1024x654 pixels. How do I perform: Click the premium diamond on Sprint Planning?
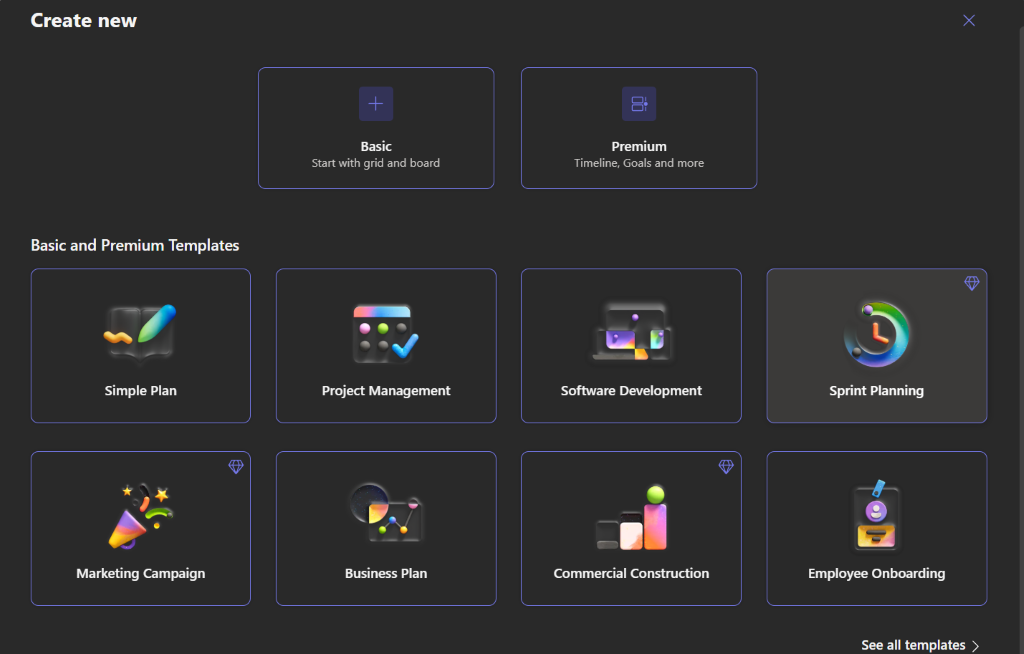pyautogui.click(x=972, y=283)
